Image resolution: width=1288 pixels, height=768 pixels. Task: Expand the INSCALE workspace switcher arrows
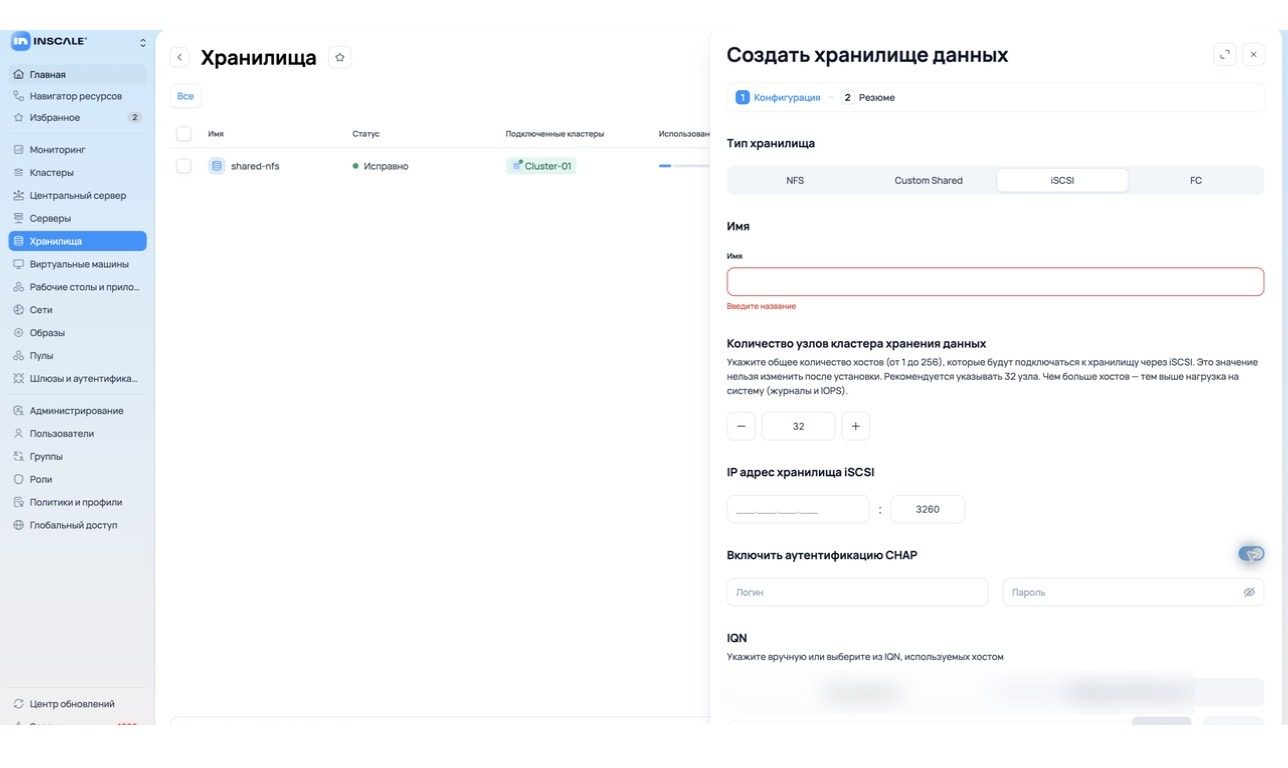[x=142, y=42]
